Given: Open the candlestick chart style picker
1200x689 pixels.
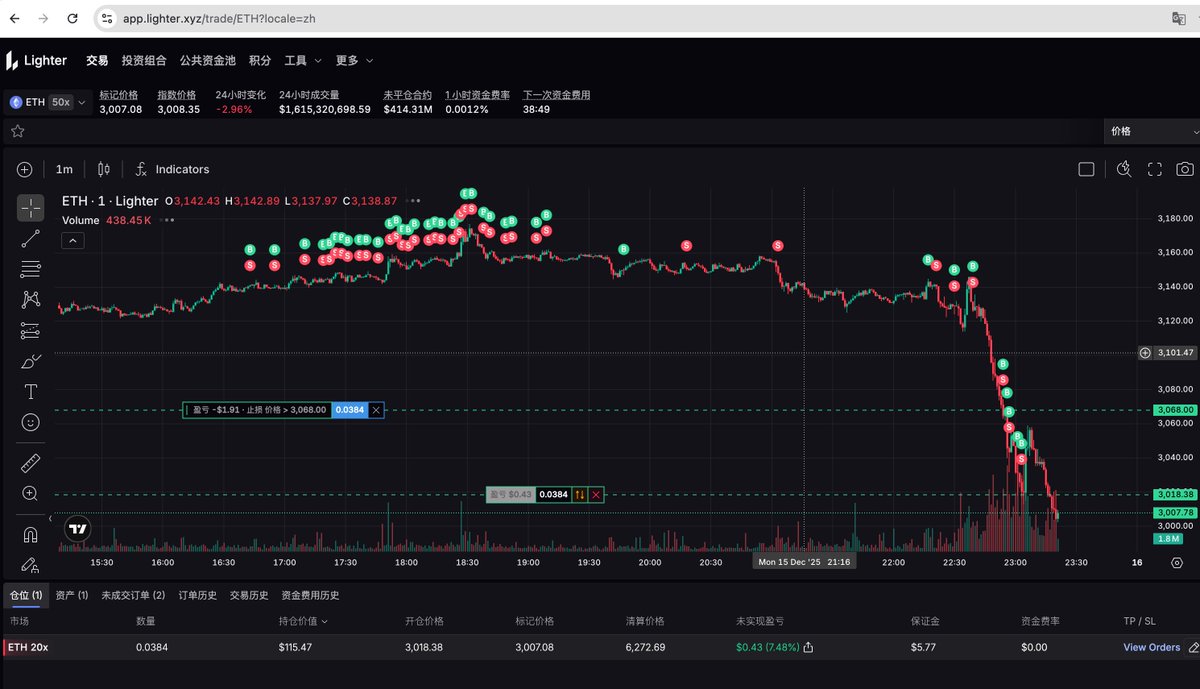Looking at the screenshot, I should coord(104,169).
